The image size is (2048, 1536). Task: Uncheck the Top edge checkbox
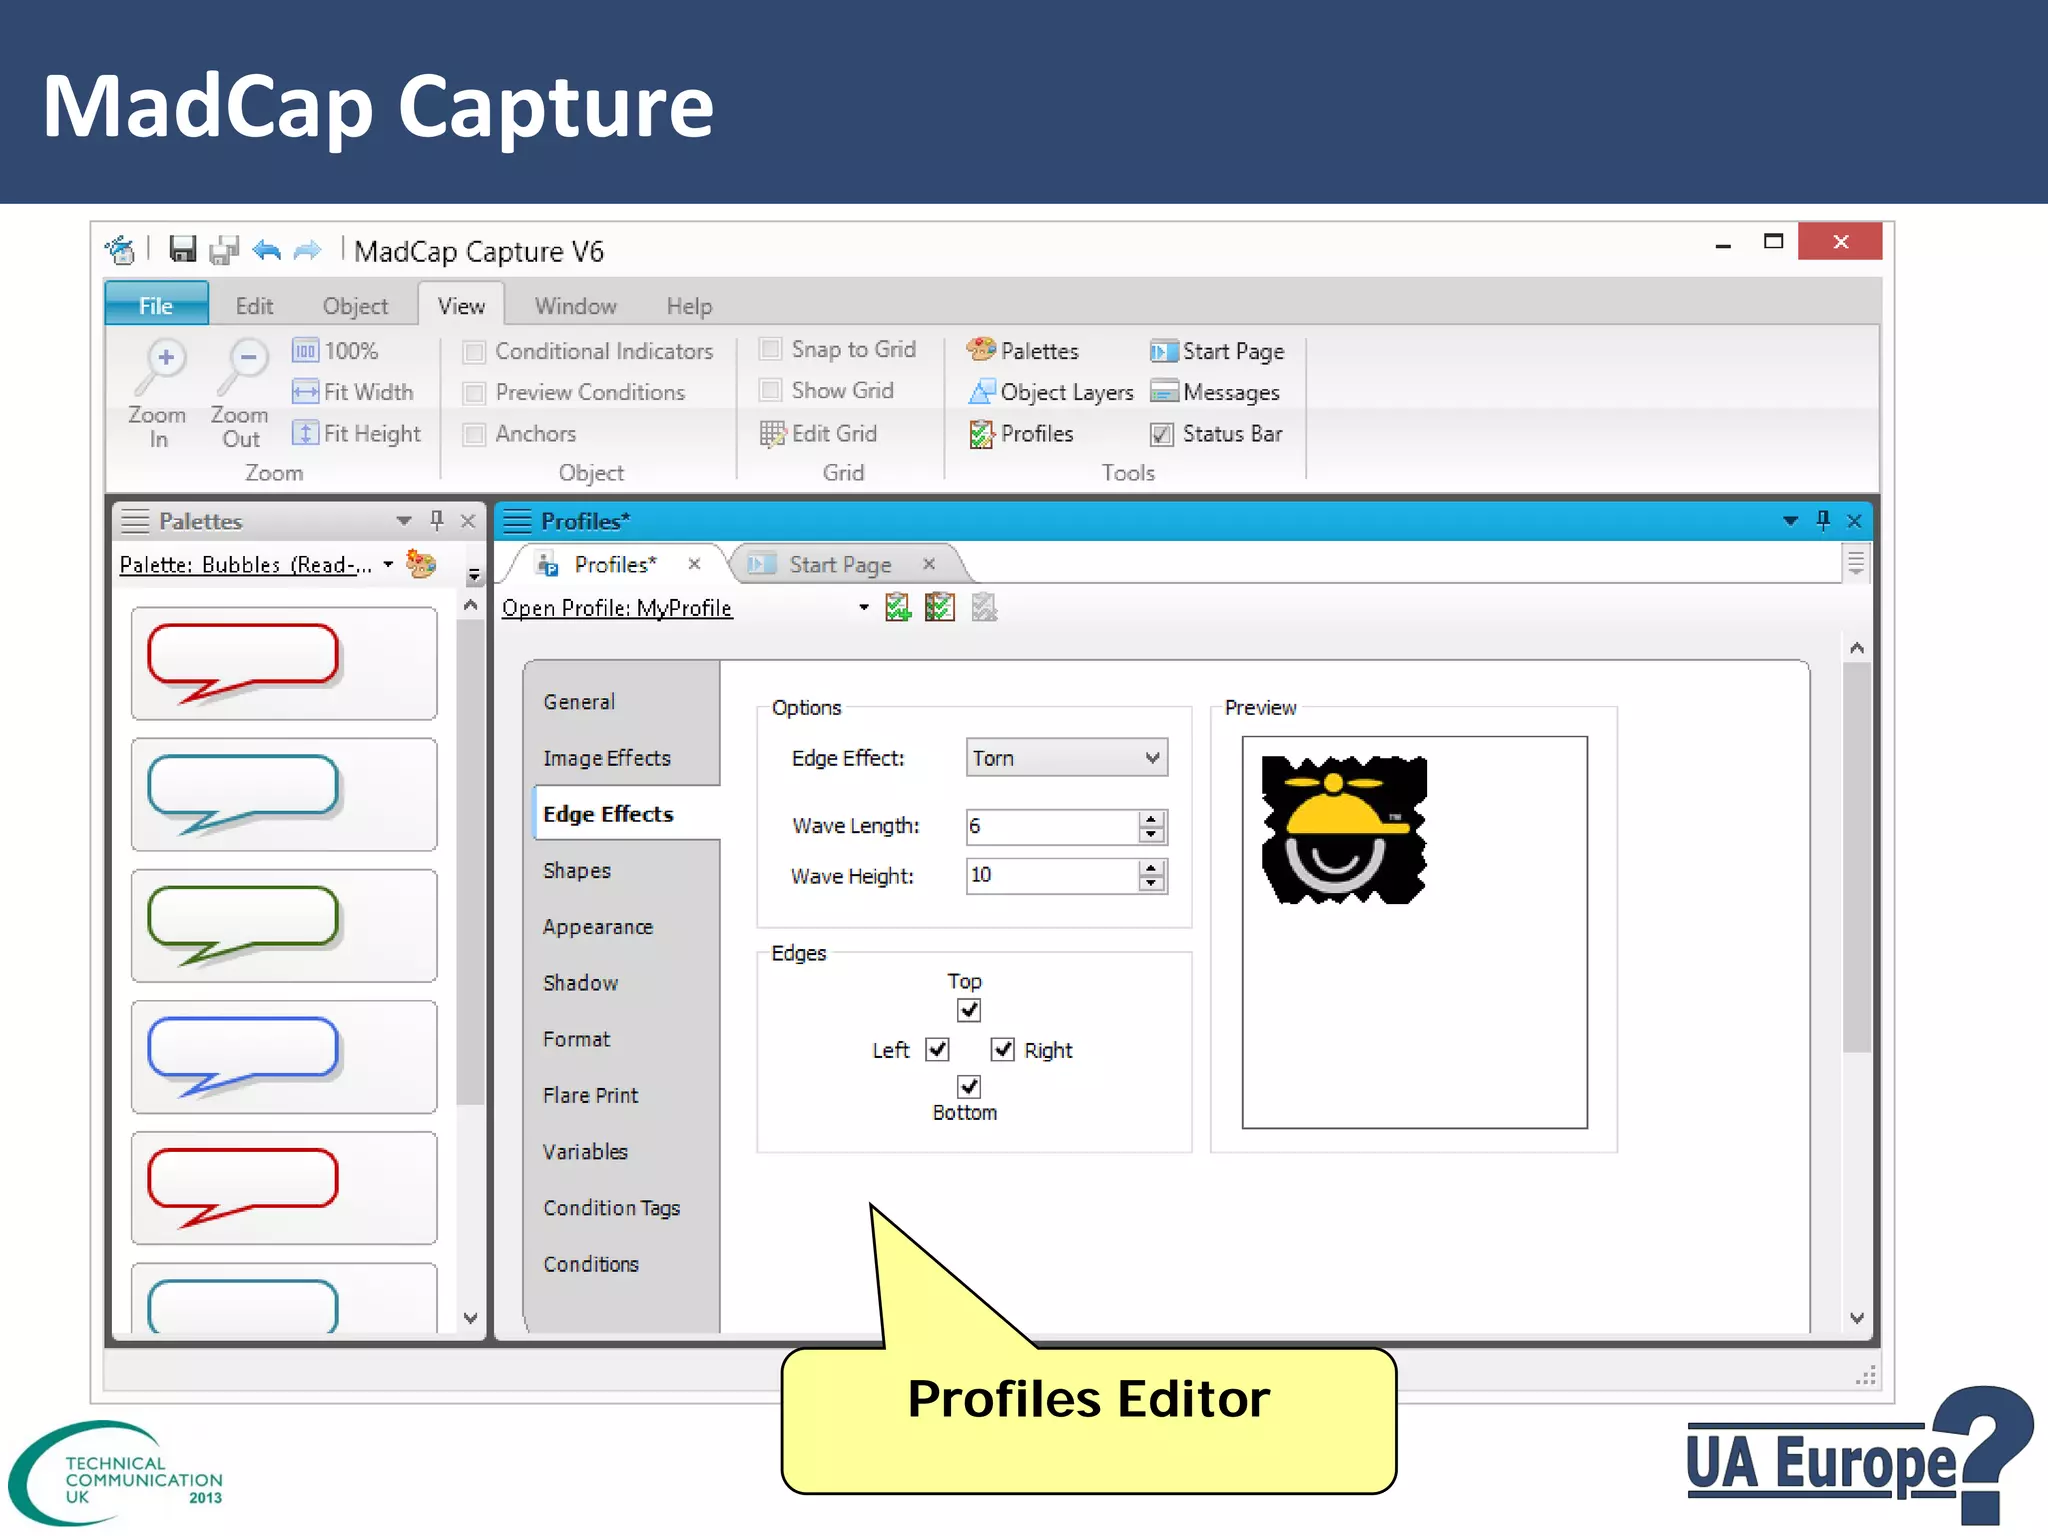point(969,1010)
